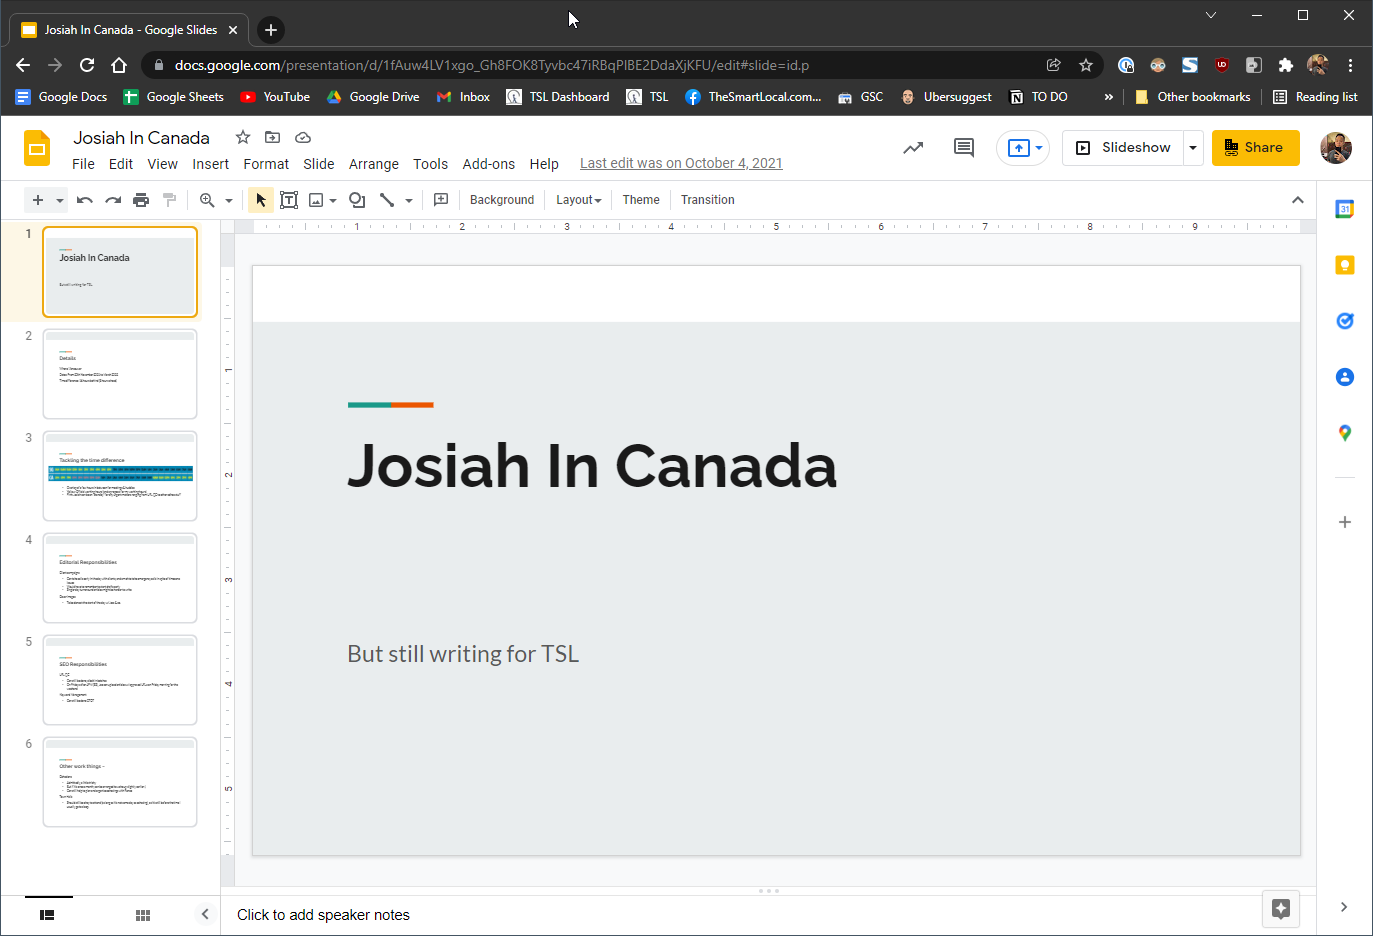
Task: Open the Arrange menu
Action: point(373,164)
